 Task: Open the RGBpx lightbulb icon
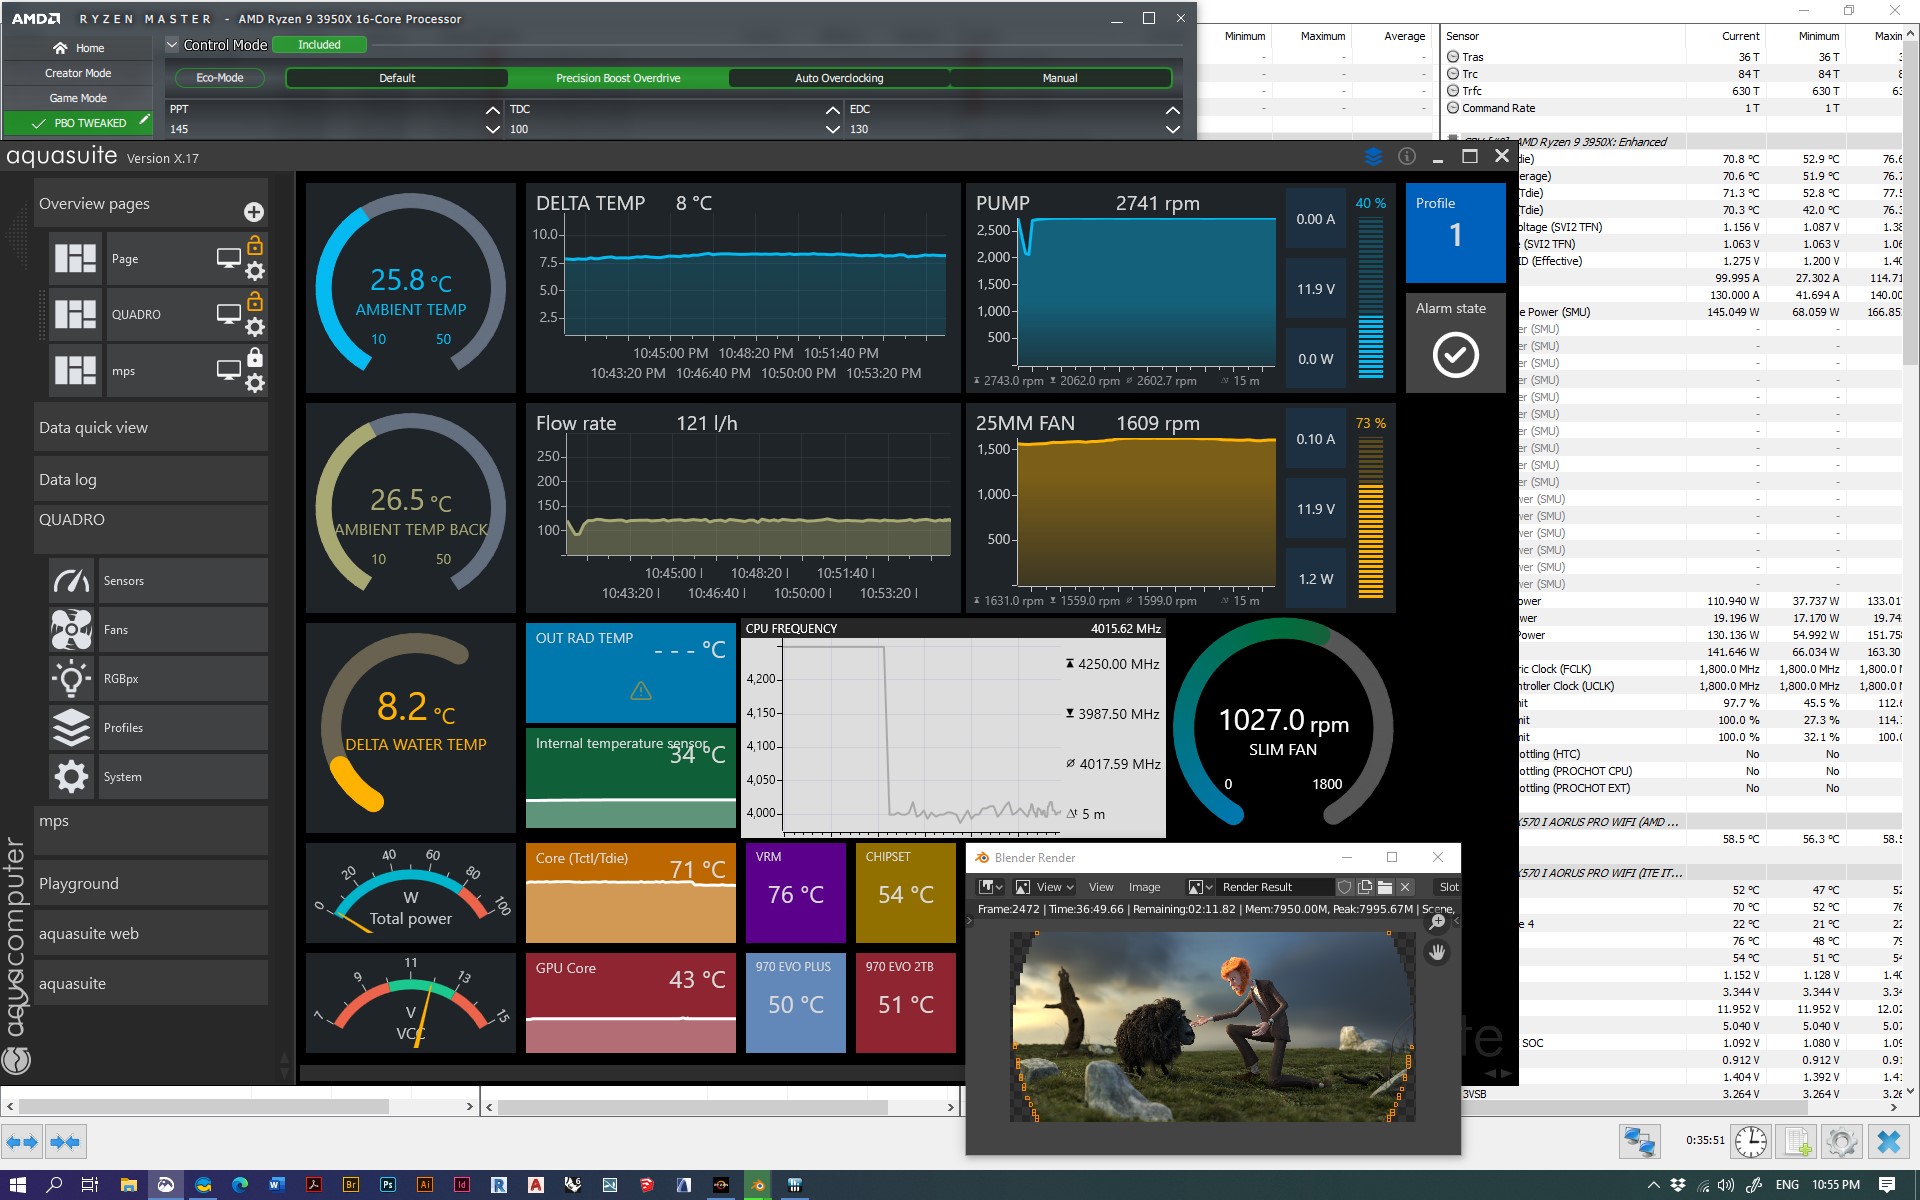(x=71, y=679)
